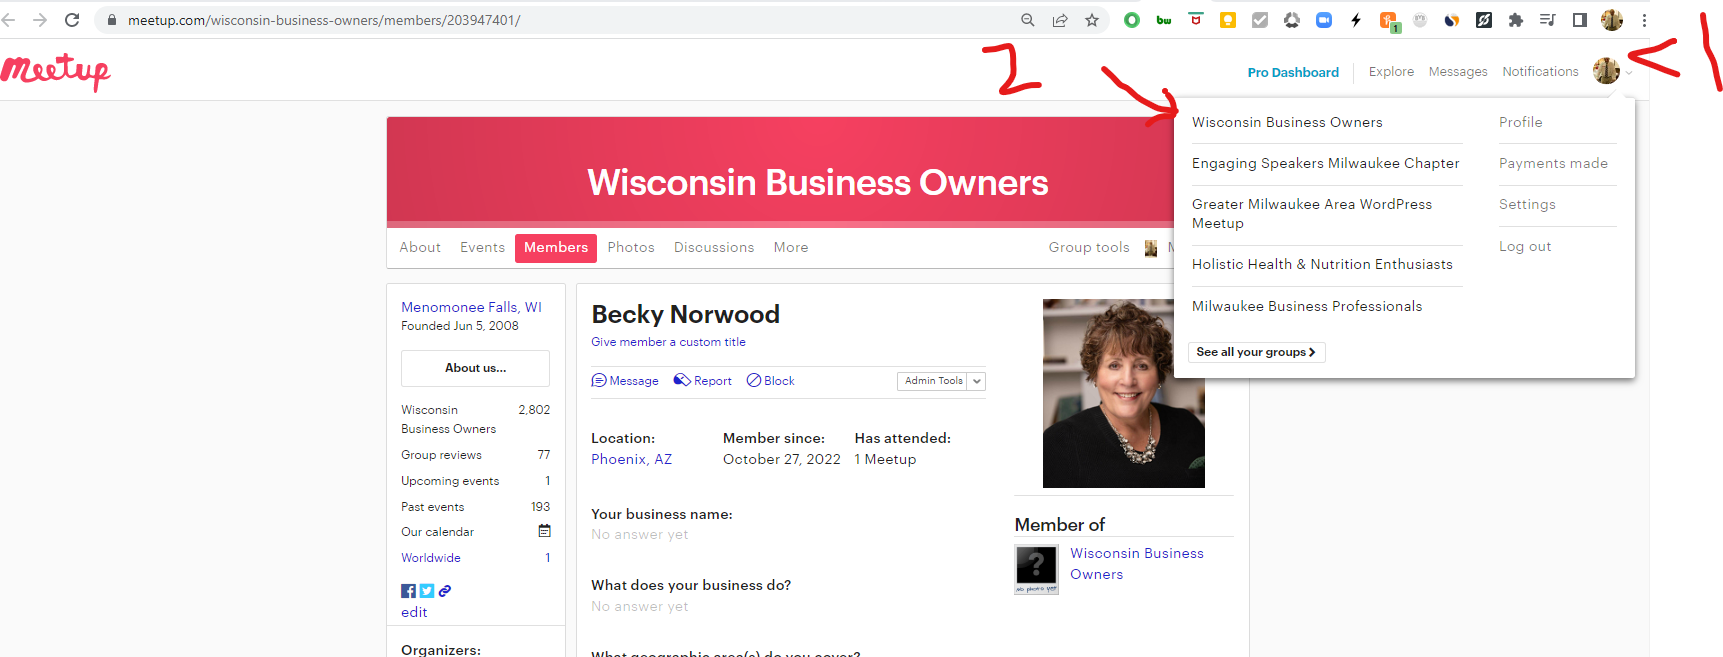Open the Extensions puzzle piece menu
Viewport: 1723px width, 657px height.
point(1516,20)
